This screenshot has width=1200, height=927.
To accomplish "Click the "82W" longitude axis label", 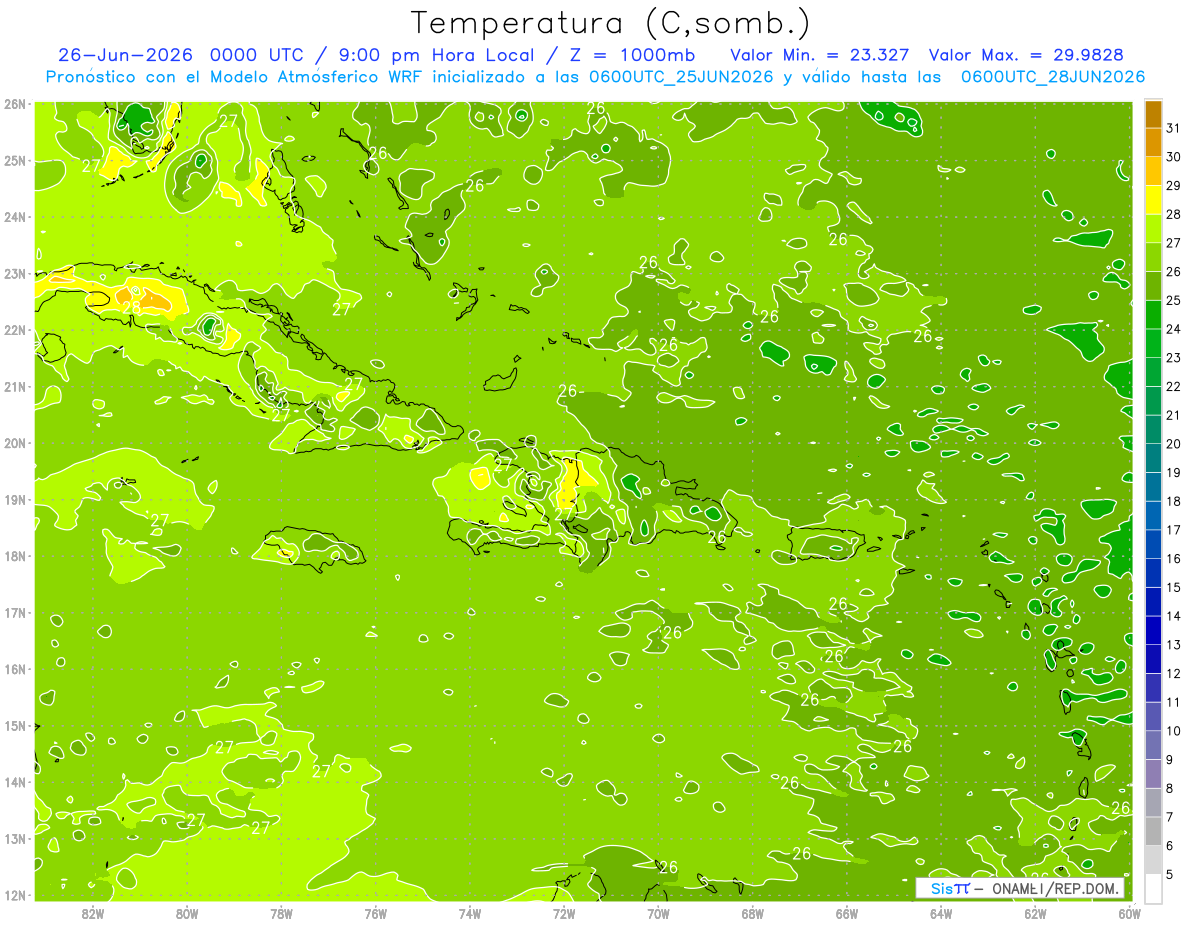I will click(92, 914).
